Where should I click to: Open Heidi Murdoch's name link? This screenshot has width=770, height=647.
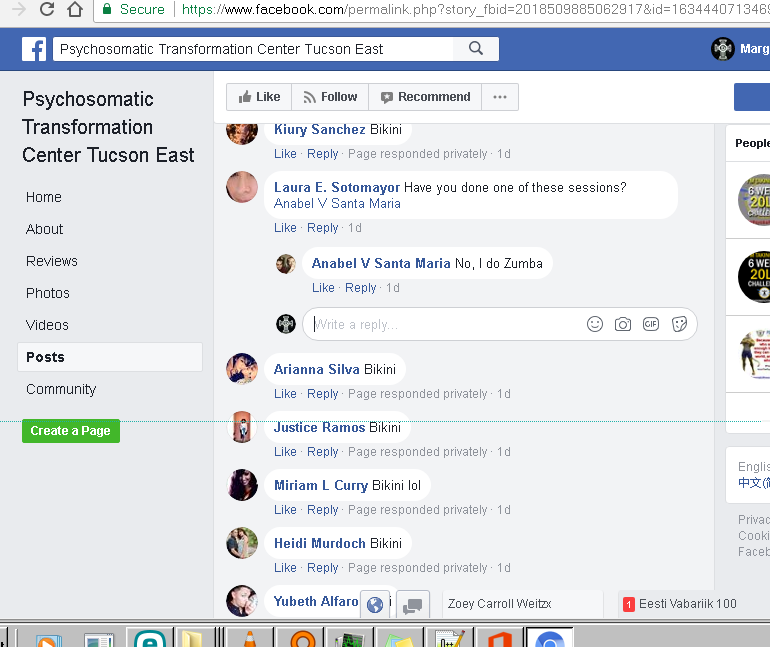click(x=319, y=543)
